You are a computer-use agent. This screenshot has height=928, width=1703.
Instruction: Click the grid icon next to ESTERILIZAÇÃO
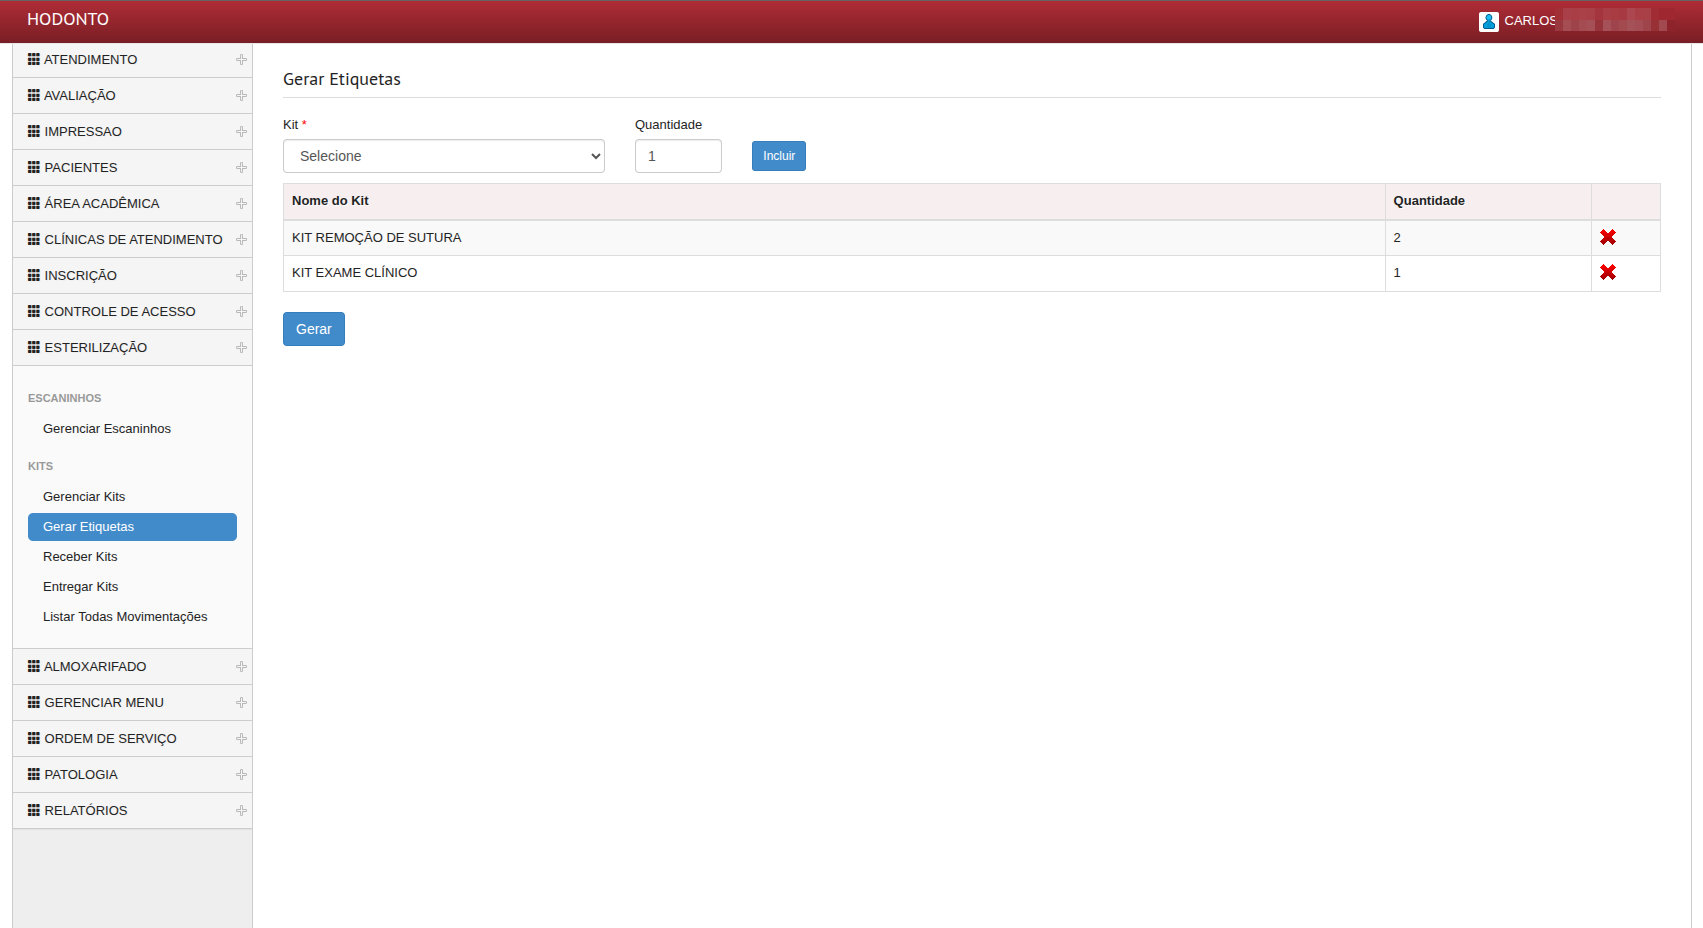(x=34, y=347)
